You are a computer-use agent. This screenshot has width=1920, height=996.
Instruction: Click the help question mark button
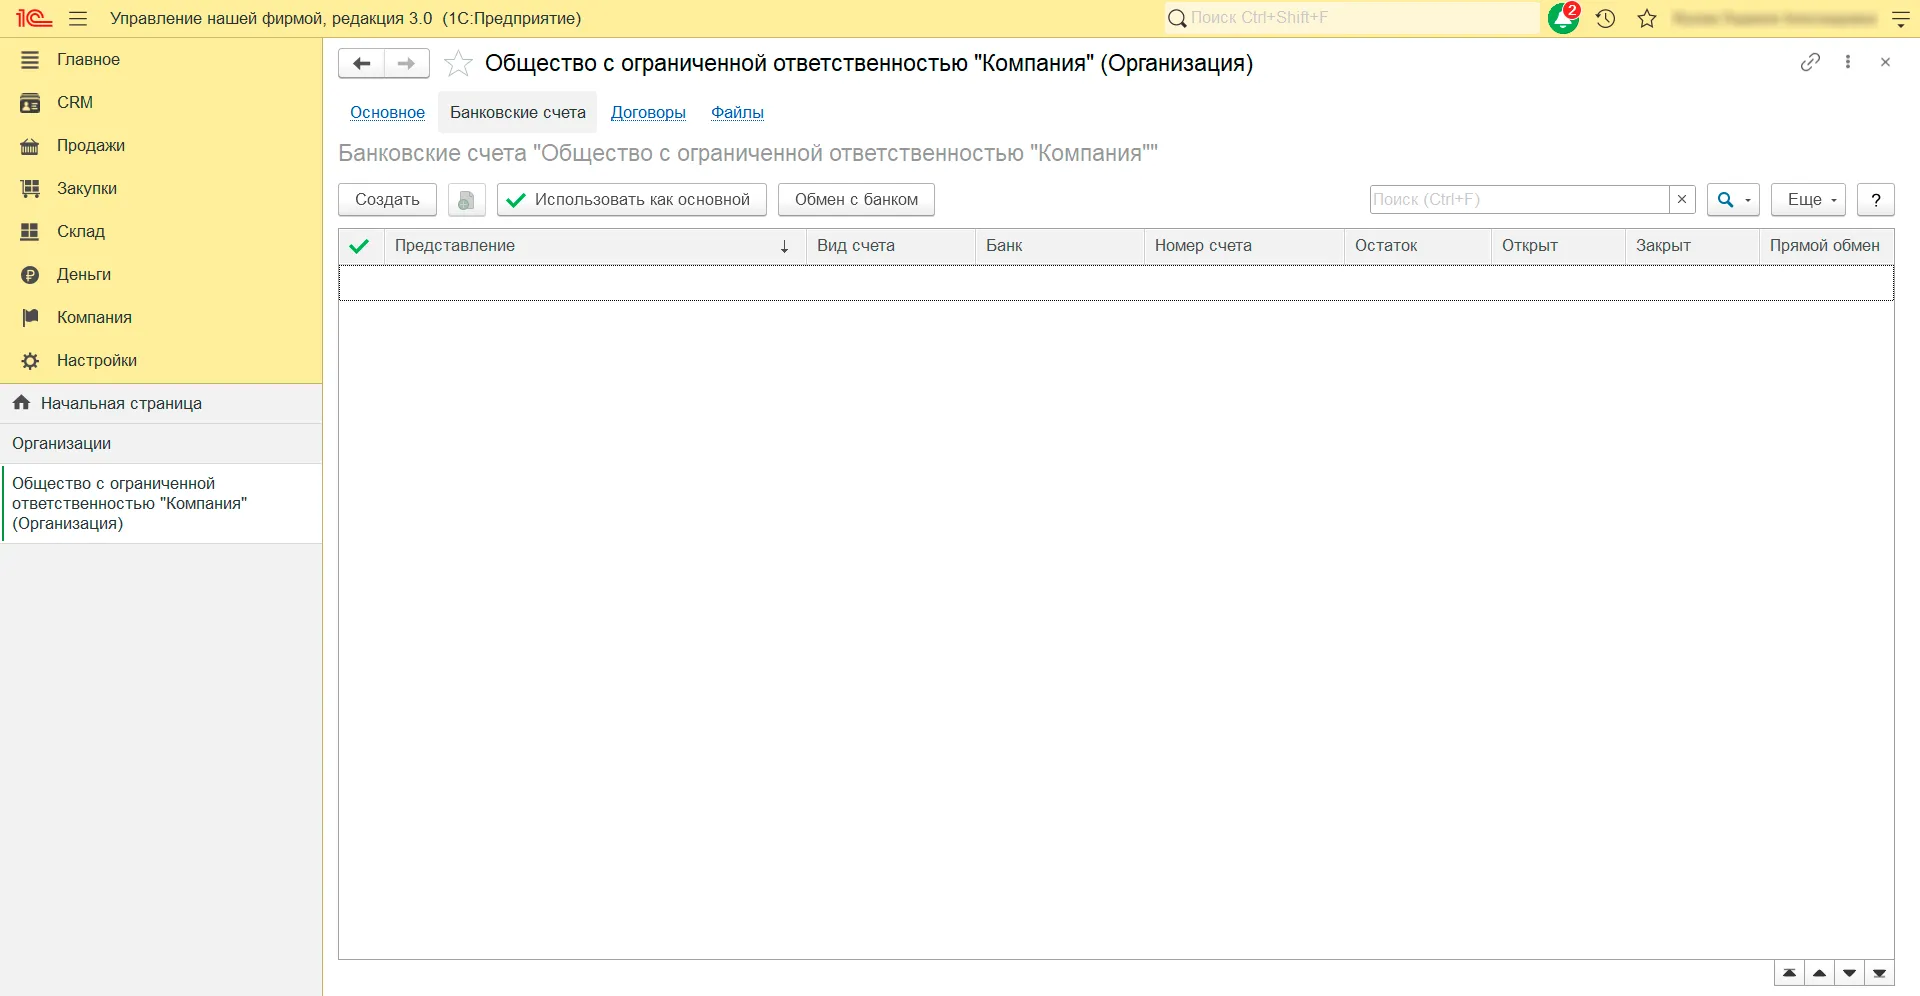[x=1875, y=200]
